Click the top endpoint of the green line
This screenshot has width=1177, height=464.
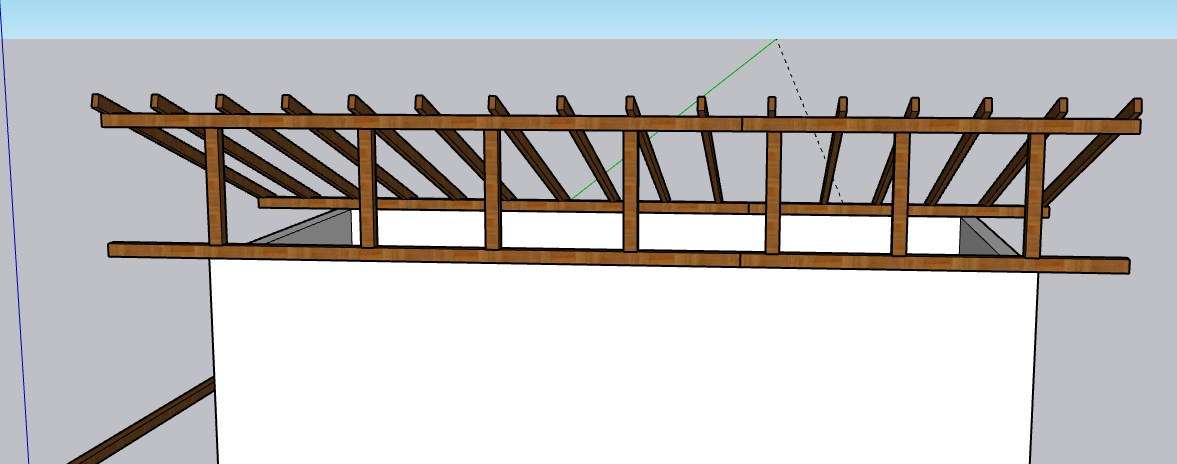777,39
